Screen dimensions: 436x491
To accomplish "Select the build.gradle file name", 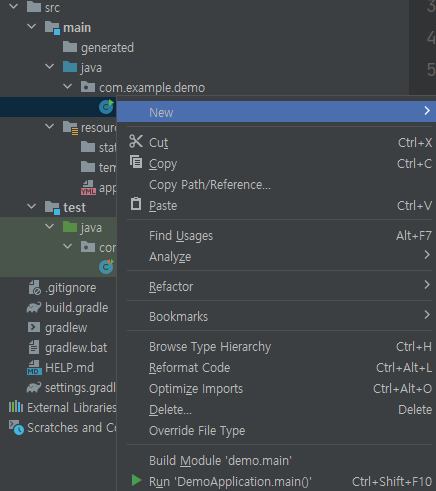I will click(77, 308).
